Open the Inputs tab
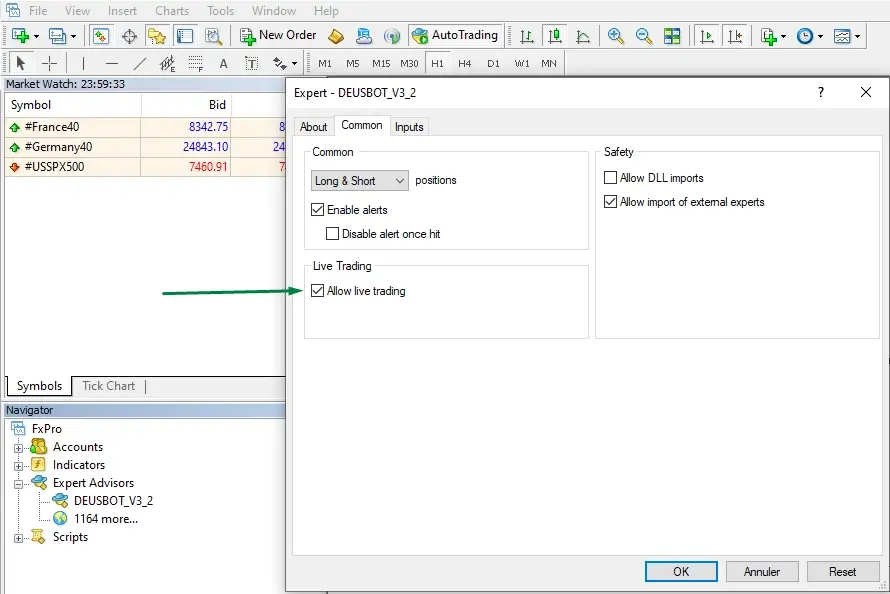The image size is (890, 594). tap(409, 127)
